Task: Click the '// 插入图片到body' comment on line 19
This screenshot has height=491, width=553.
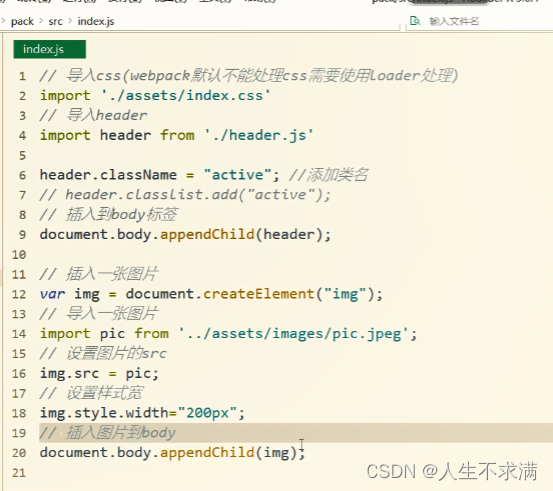Action: [108, 433]
